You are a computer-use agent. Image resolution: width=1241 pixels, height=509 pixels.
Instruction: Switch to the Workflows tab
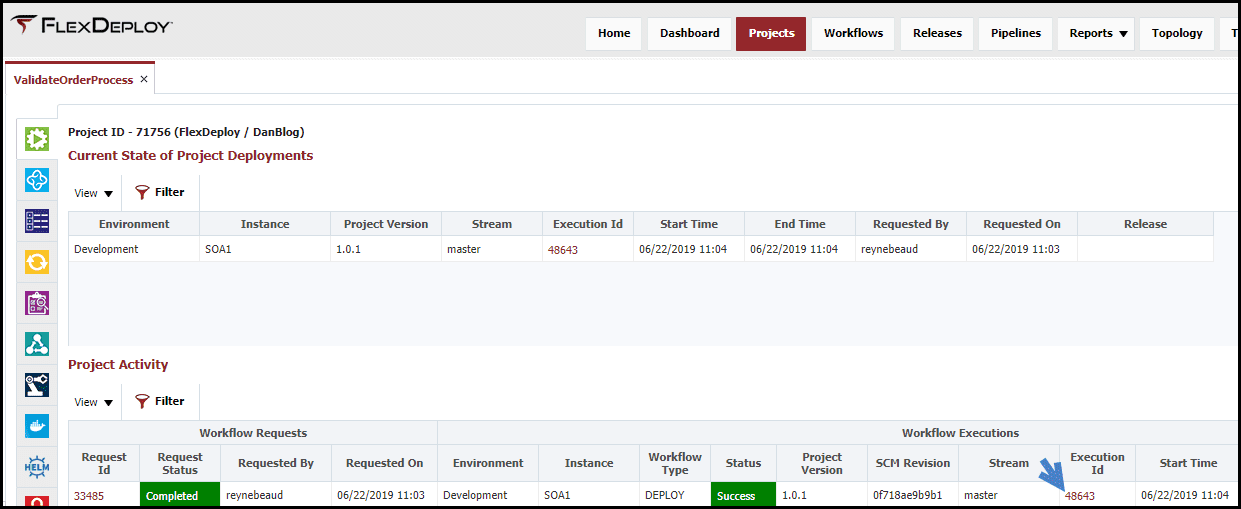pos(853,33)
